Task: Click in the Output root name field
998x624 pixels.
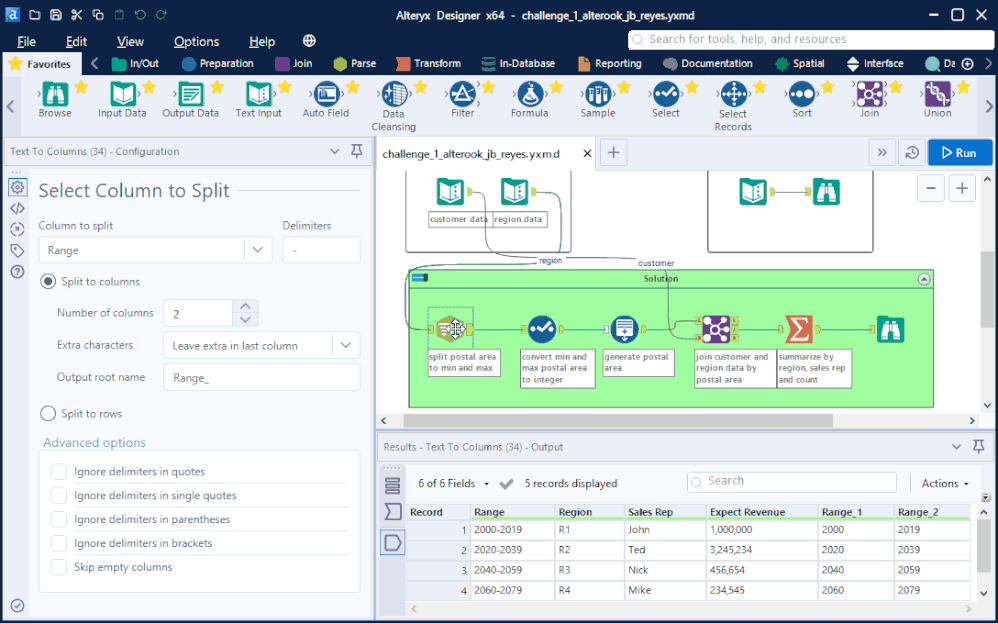Action: pyautogui.click(x=262, y=378)
